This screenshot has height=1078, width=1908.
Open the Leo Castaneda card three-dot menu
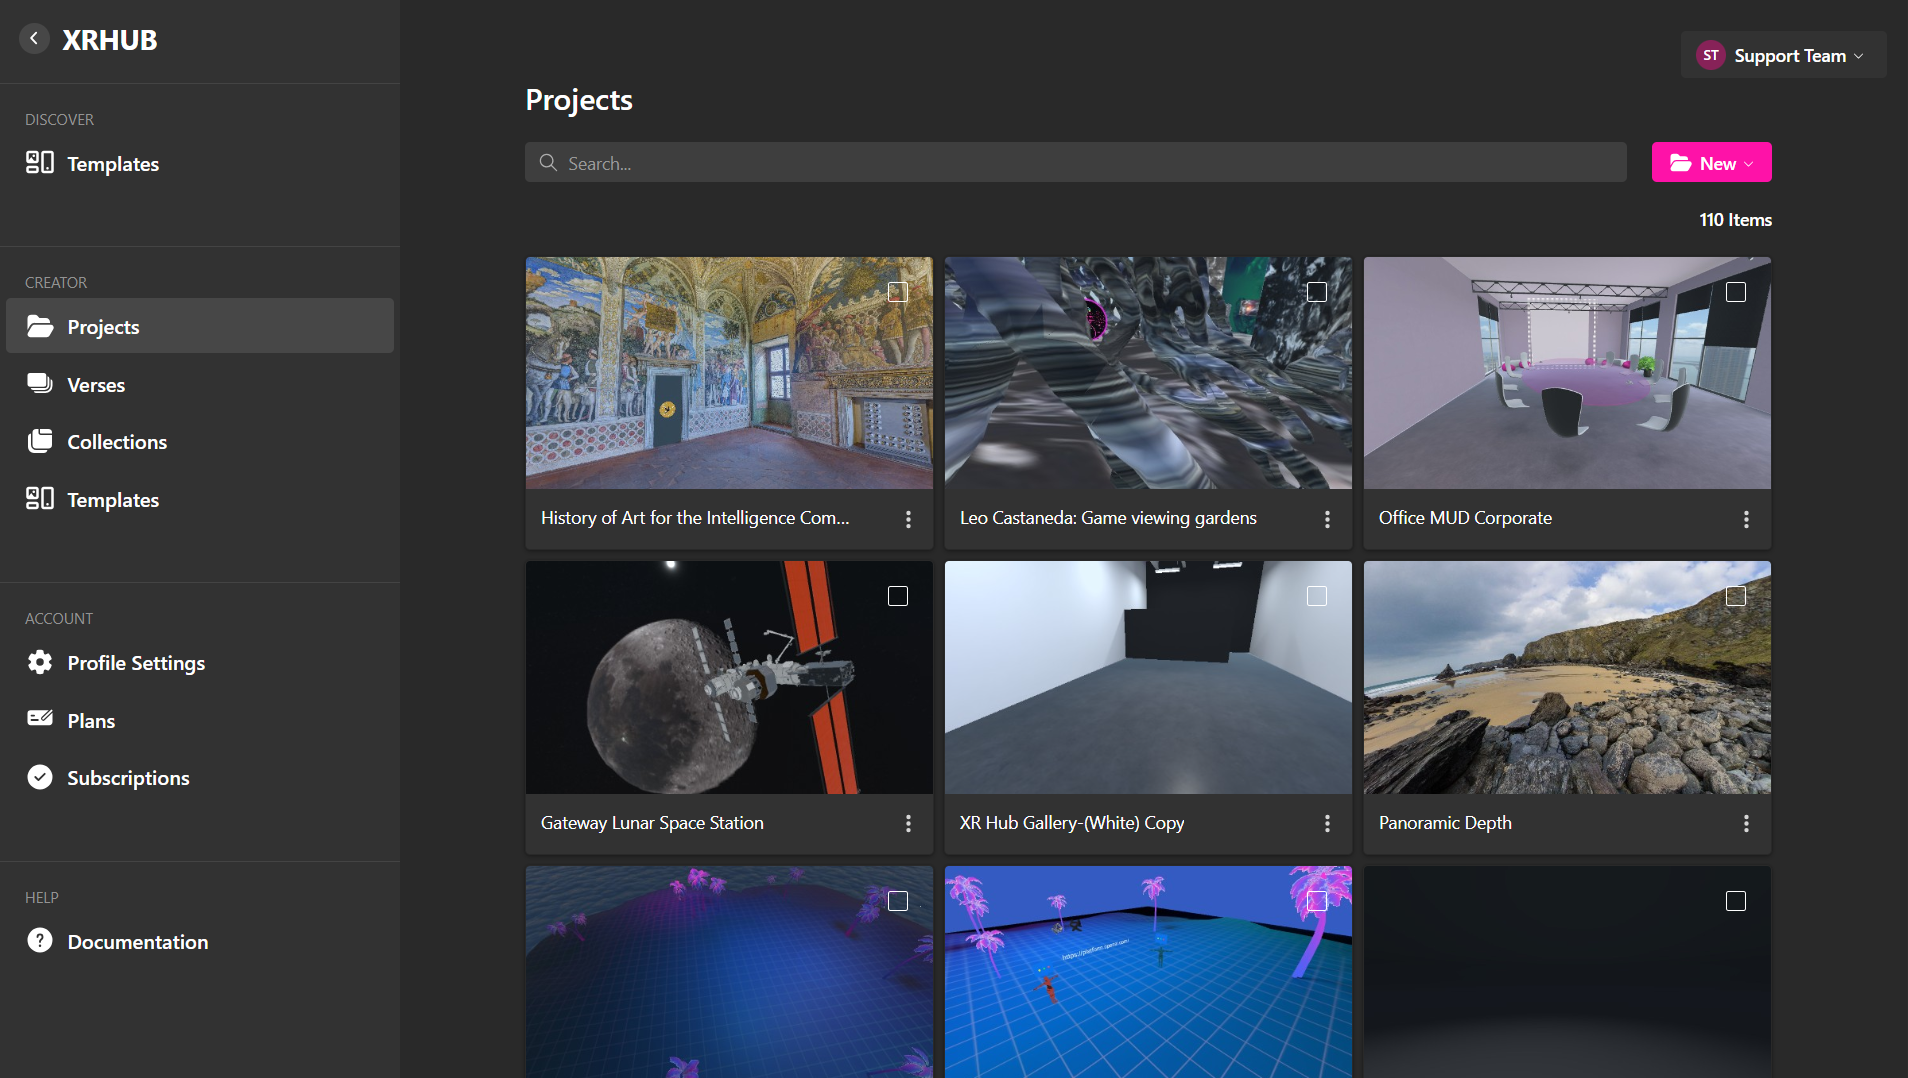coord(1328,519)
